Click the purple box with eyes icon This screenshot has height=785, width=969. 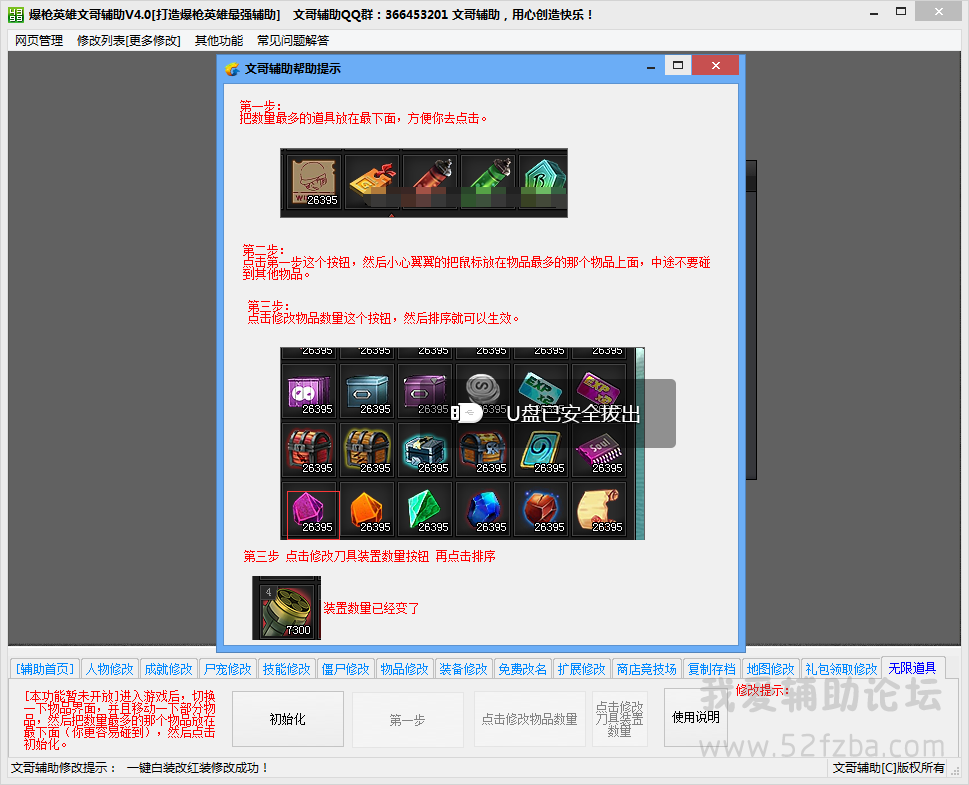310,393
